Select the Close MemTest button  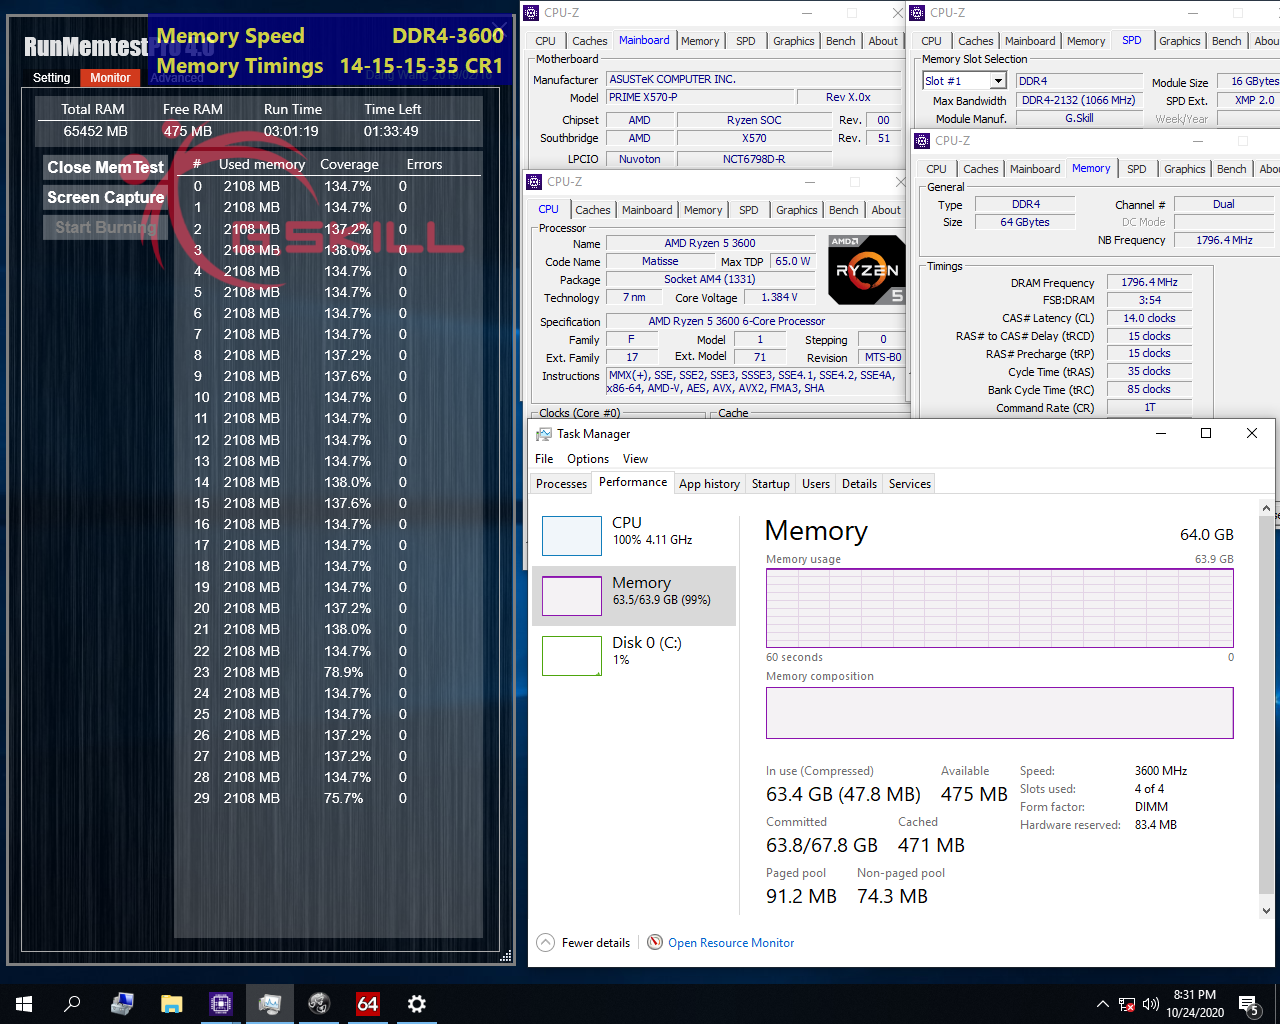(x=104, y=166)
